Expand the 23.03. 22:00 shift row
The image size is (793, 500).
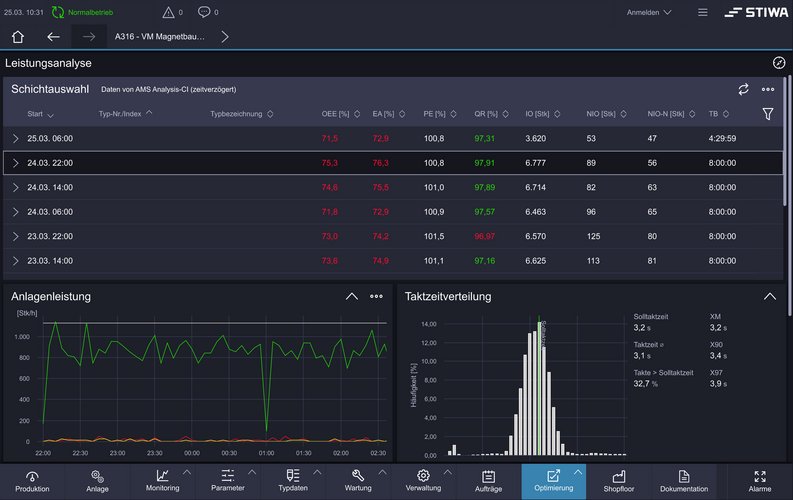click(16, 236)
